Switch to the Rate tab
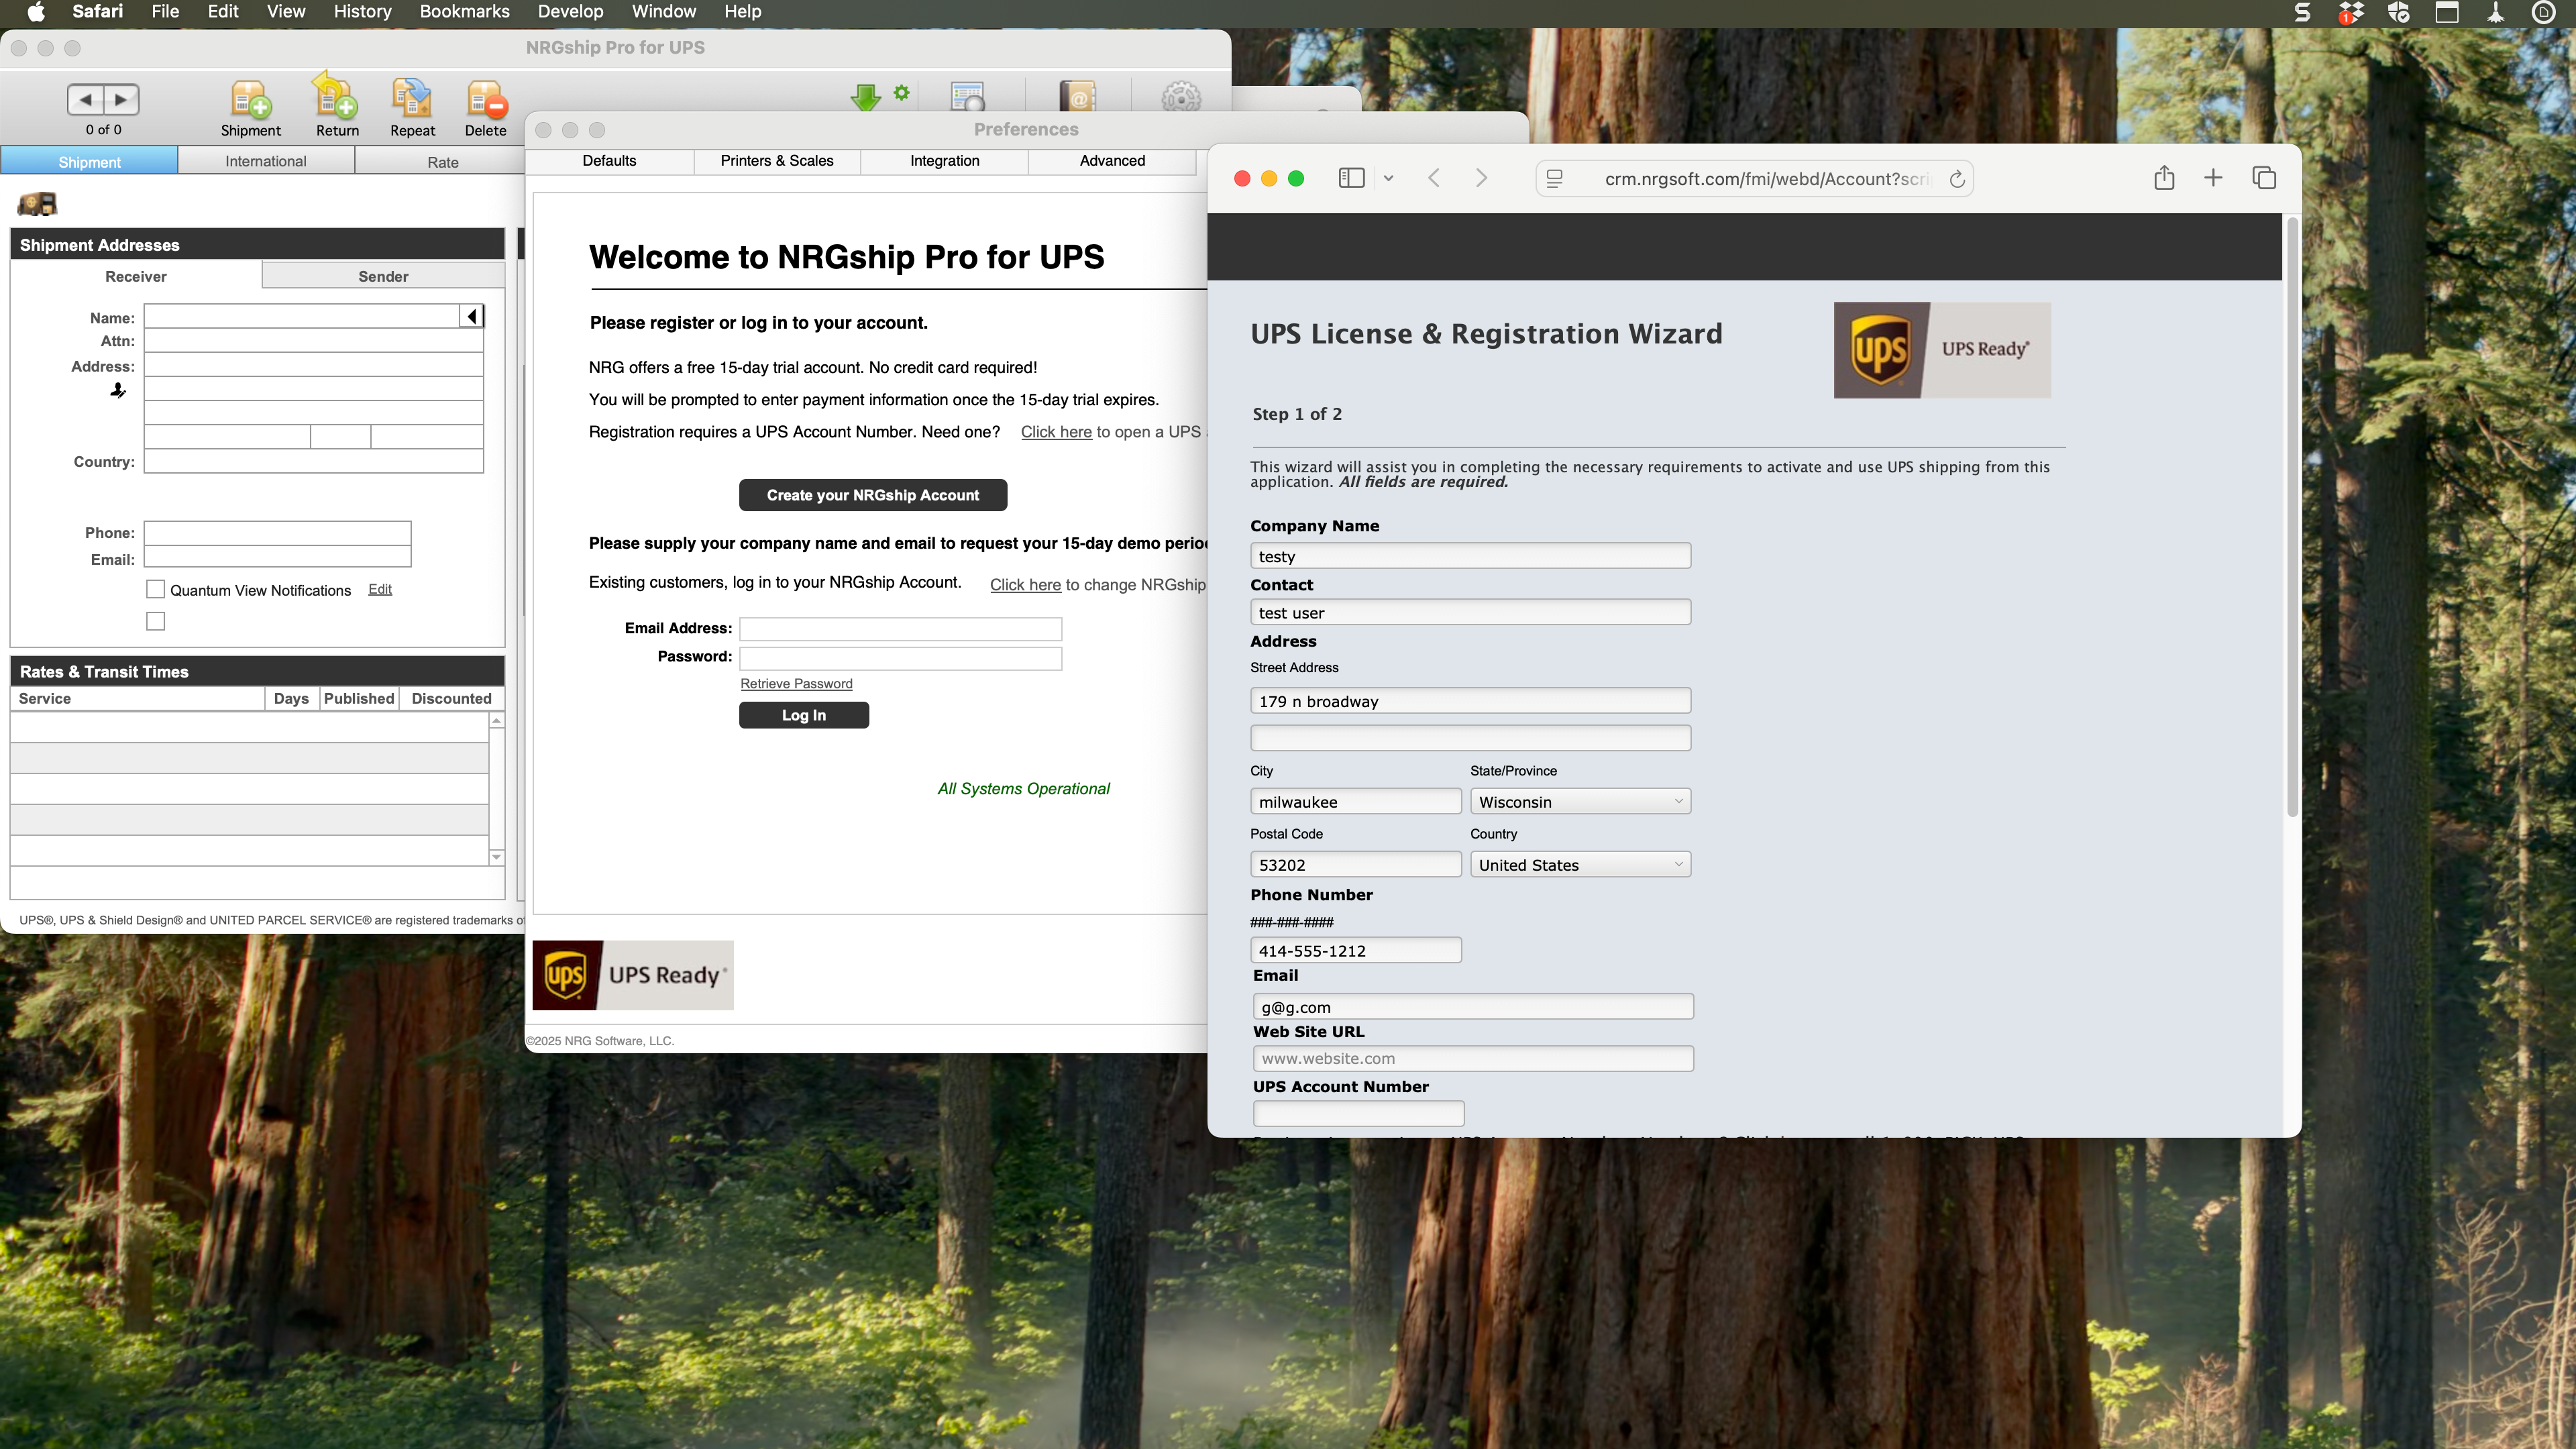 click(442, 162)
